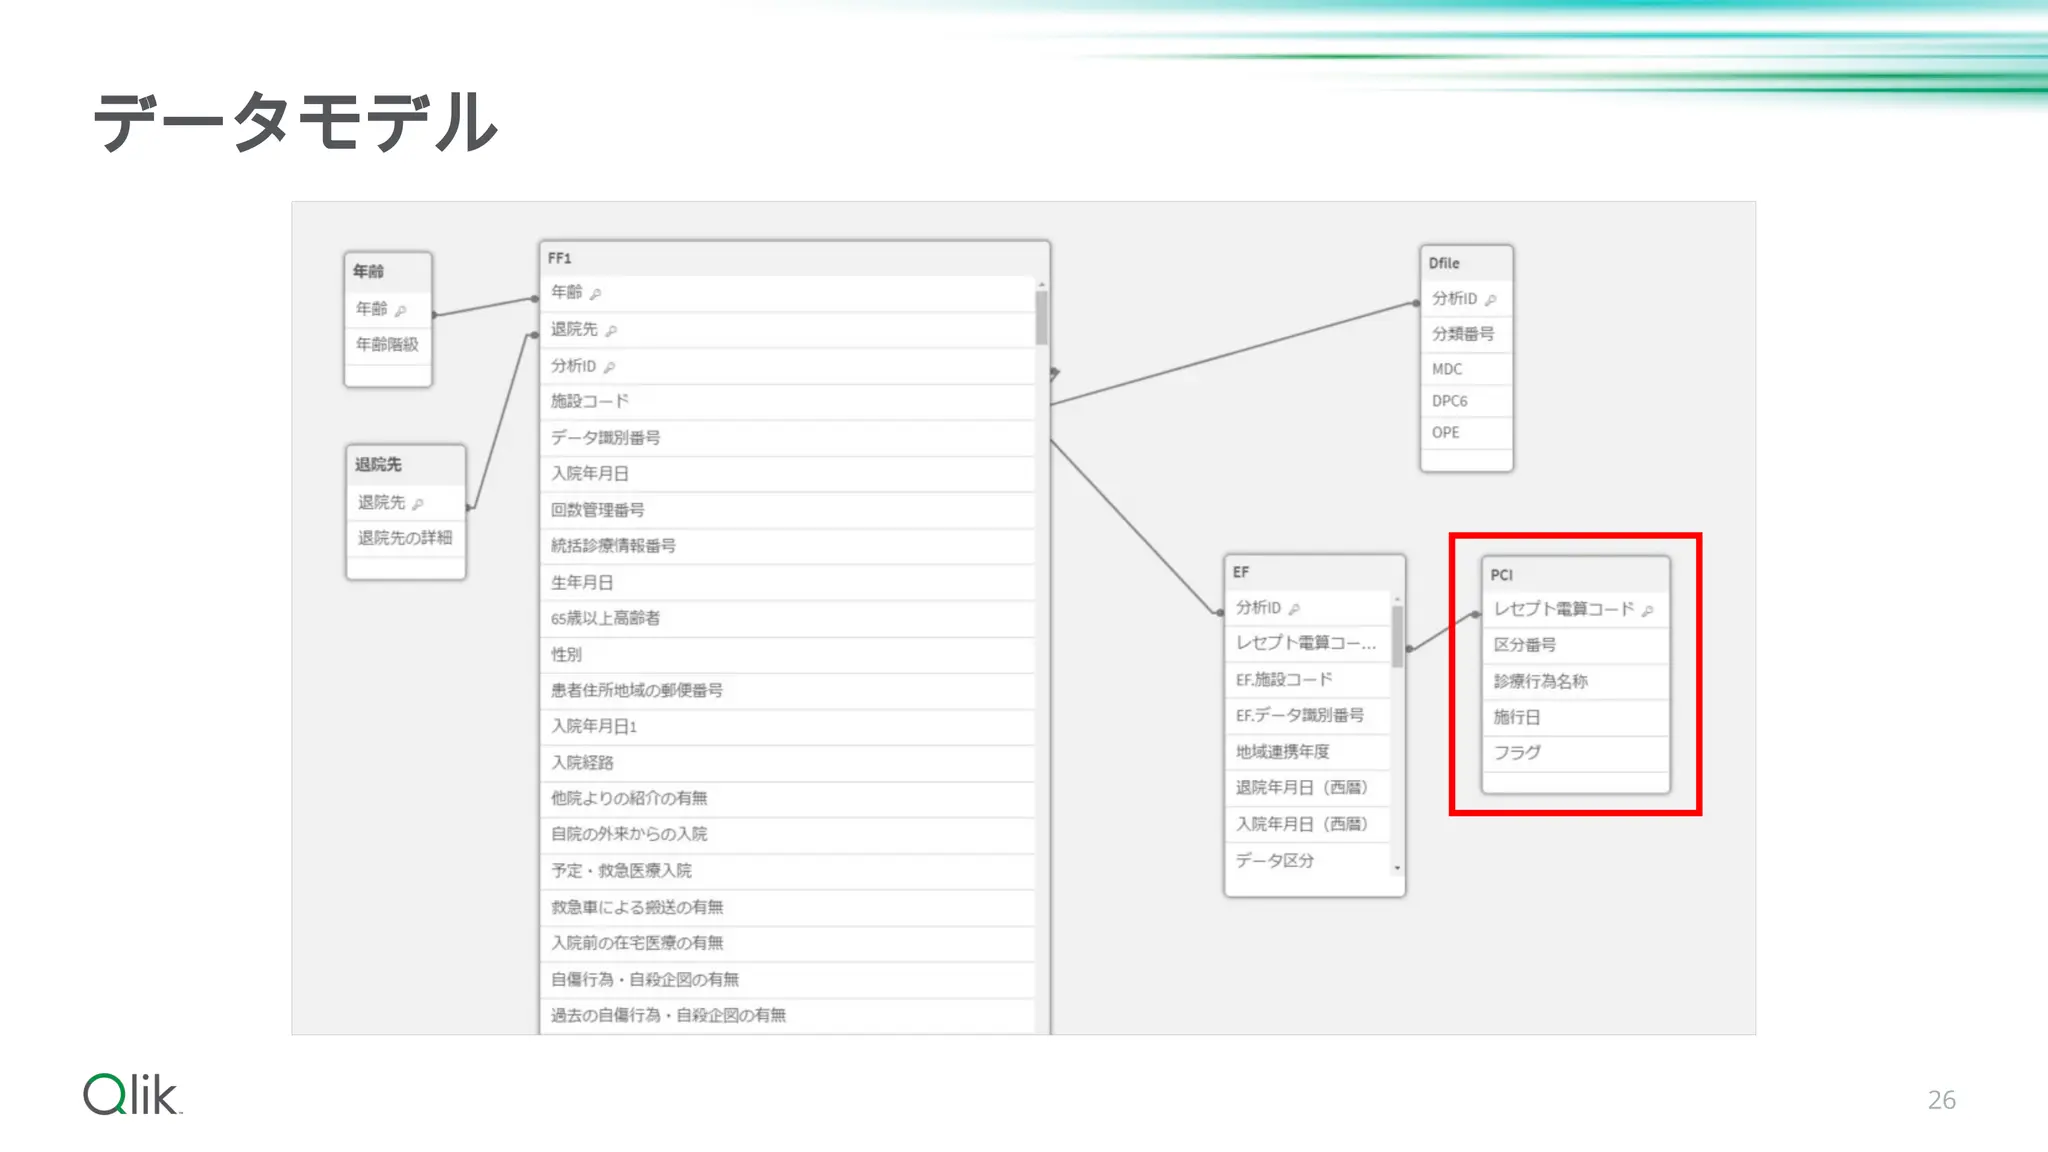The width and height of the screenshot is (2048, 1152).
Task: Click key icon beside 年齢 in FF1 table
Action: tap(595, 294)
